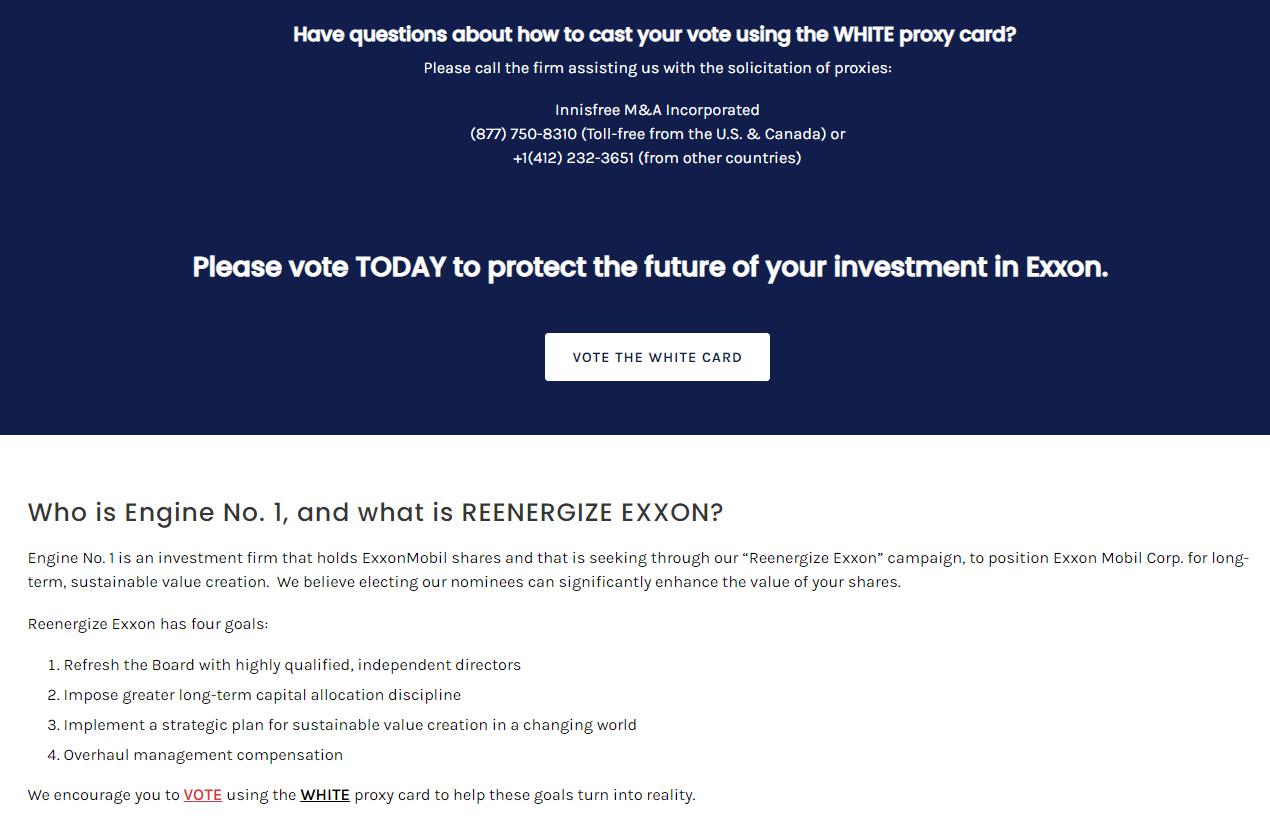
Task: Click the Please call the firm line
Action: [x=657, y=68]
